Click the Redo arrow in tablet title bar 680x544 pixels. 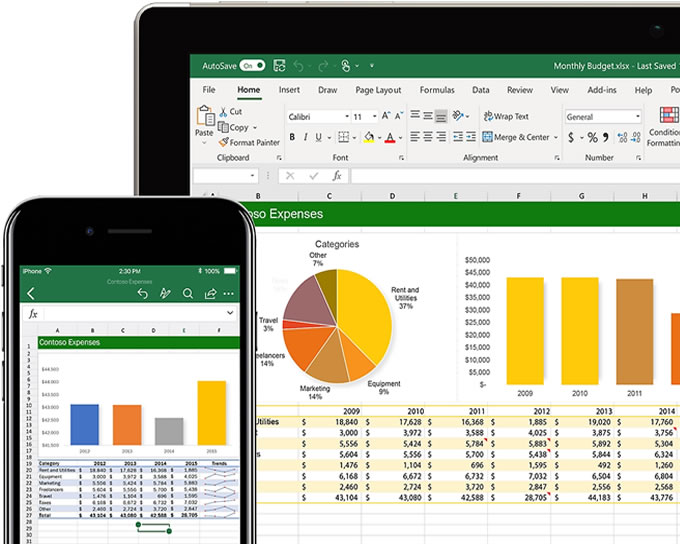[x=323, y=66]
